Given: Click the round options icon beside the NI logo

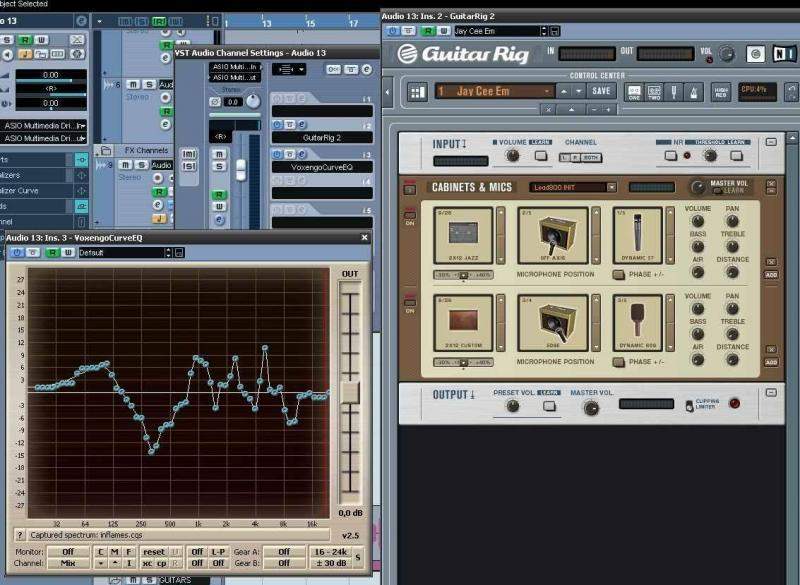Looking at the screenshot, I should 756,54.
